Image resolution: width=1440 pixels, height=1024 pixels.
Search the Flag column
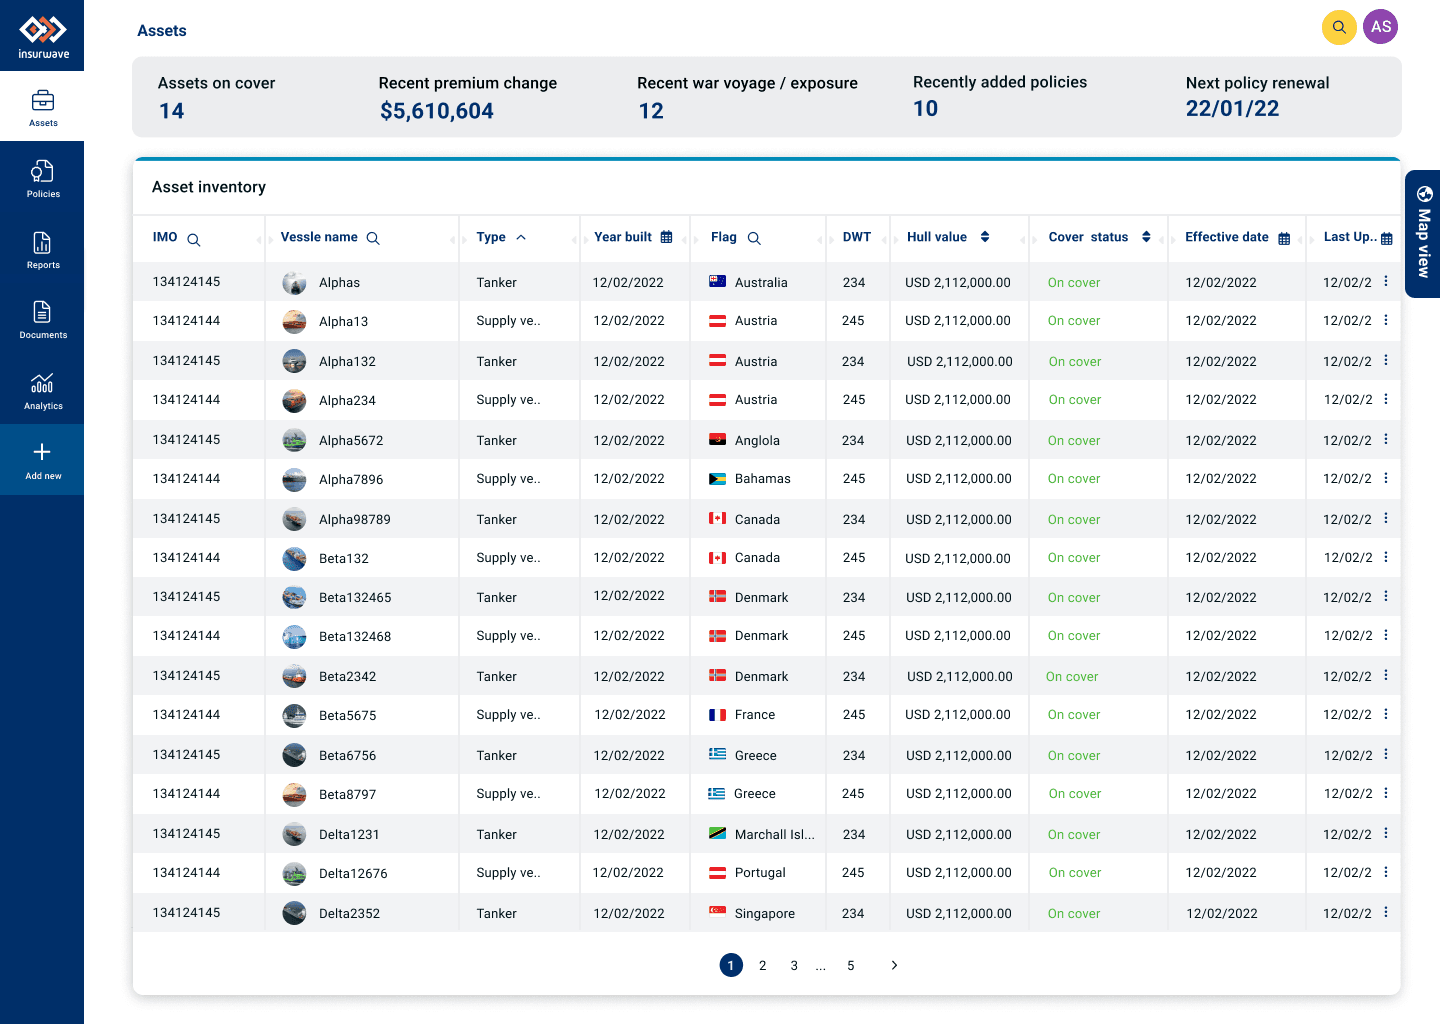(754, 238)
